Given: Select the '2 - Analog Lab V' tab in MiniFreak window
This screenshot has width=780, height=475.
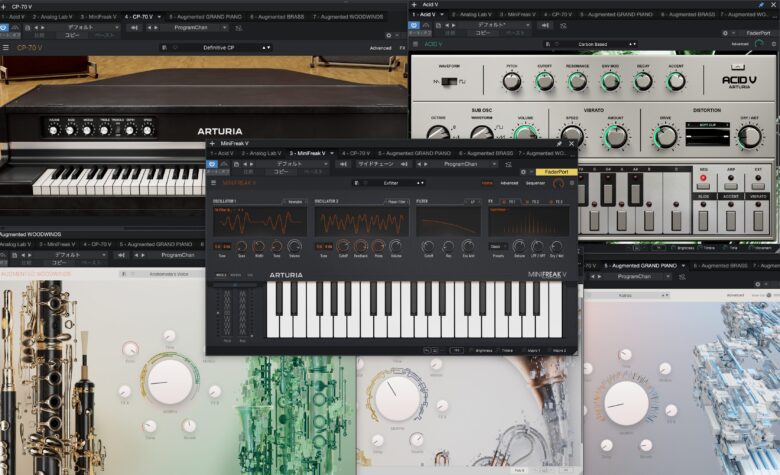Looking at the screenshot, I should (261, 153).
